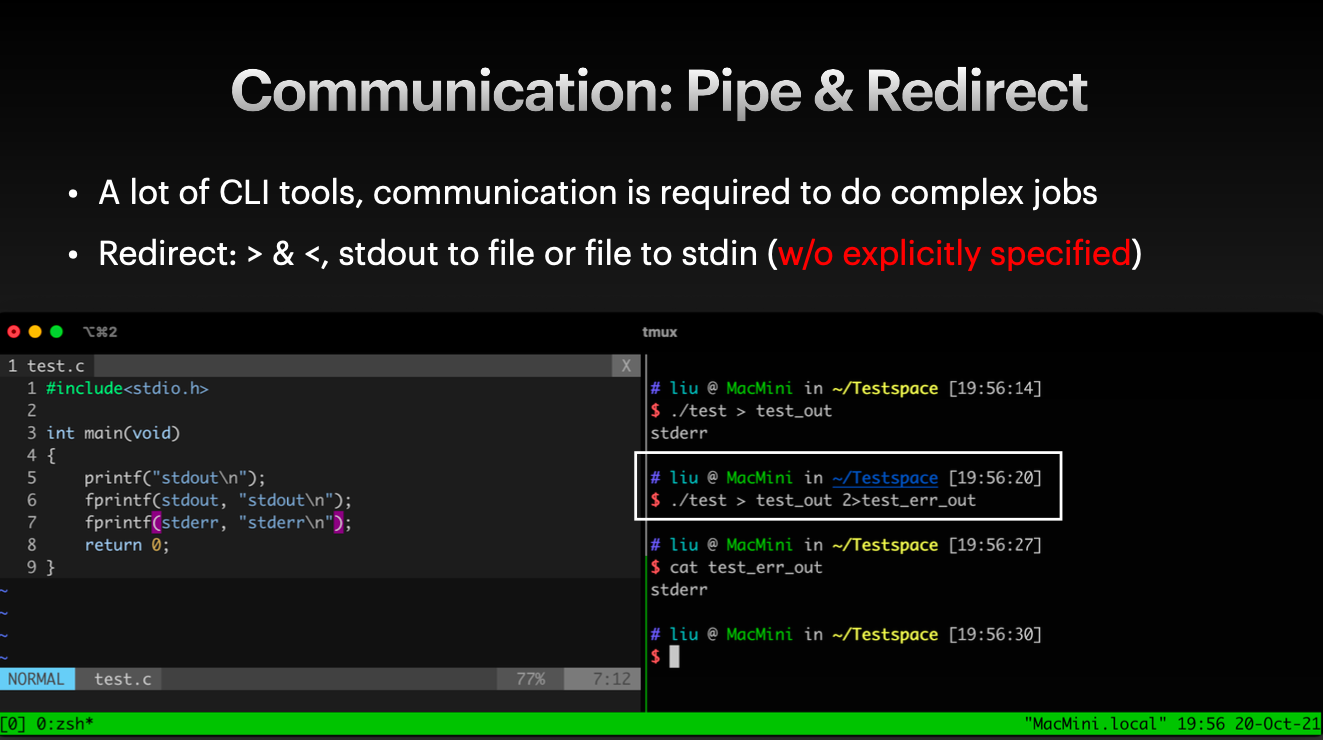Click the 'cat test_err_out' command
The height and width of the screenshot is (740, 1323).
pyautogui.click(x=746, y=567)
